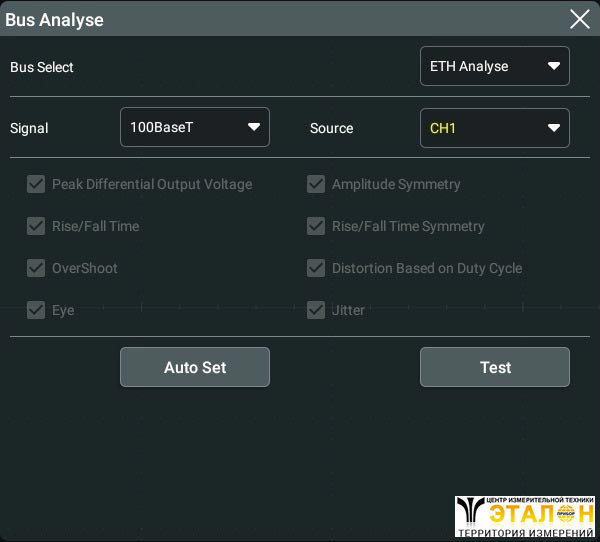
Task: Click the Signal label text
Action: tap(29, 128)
